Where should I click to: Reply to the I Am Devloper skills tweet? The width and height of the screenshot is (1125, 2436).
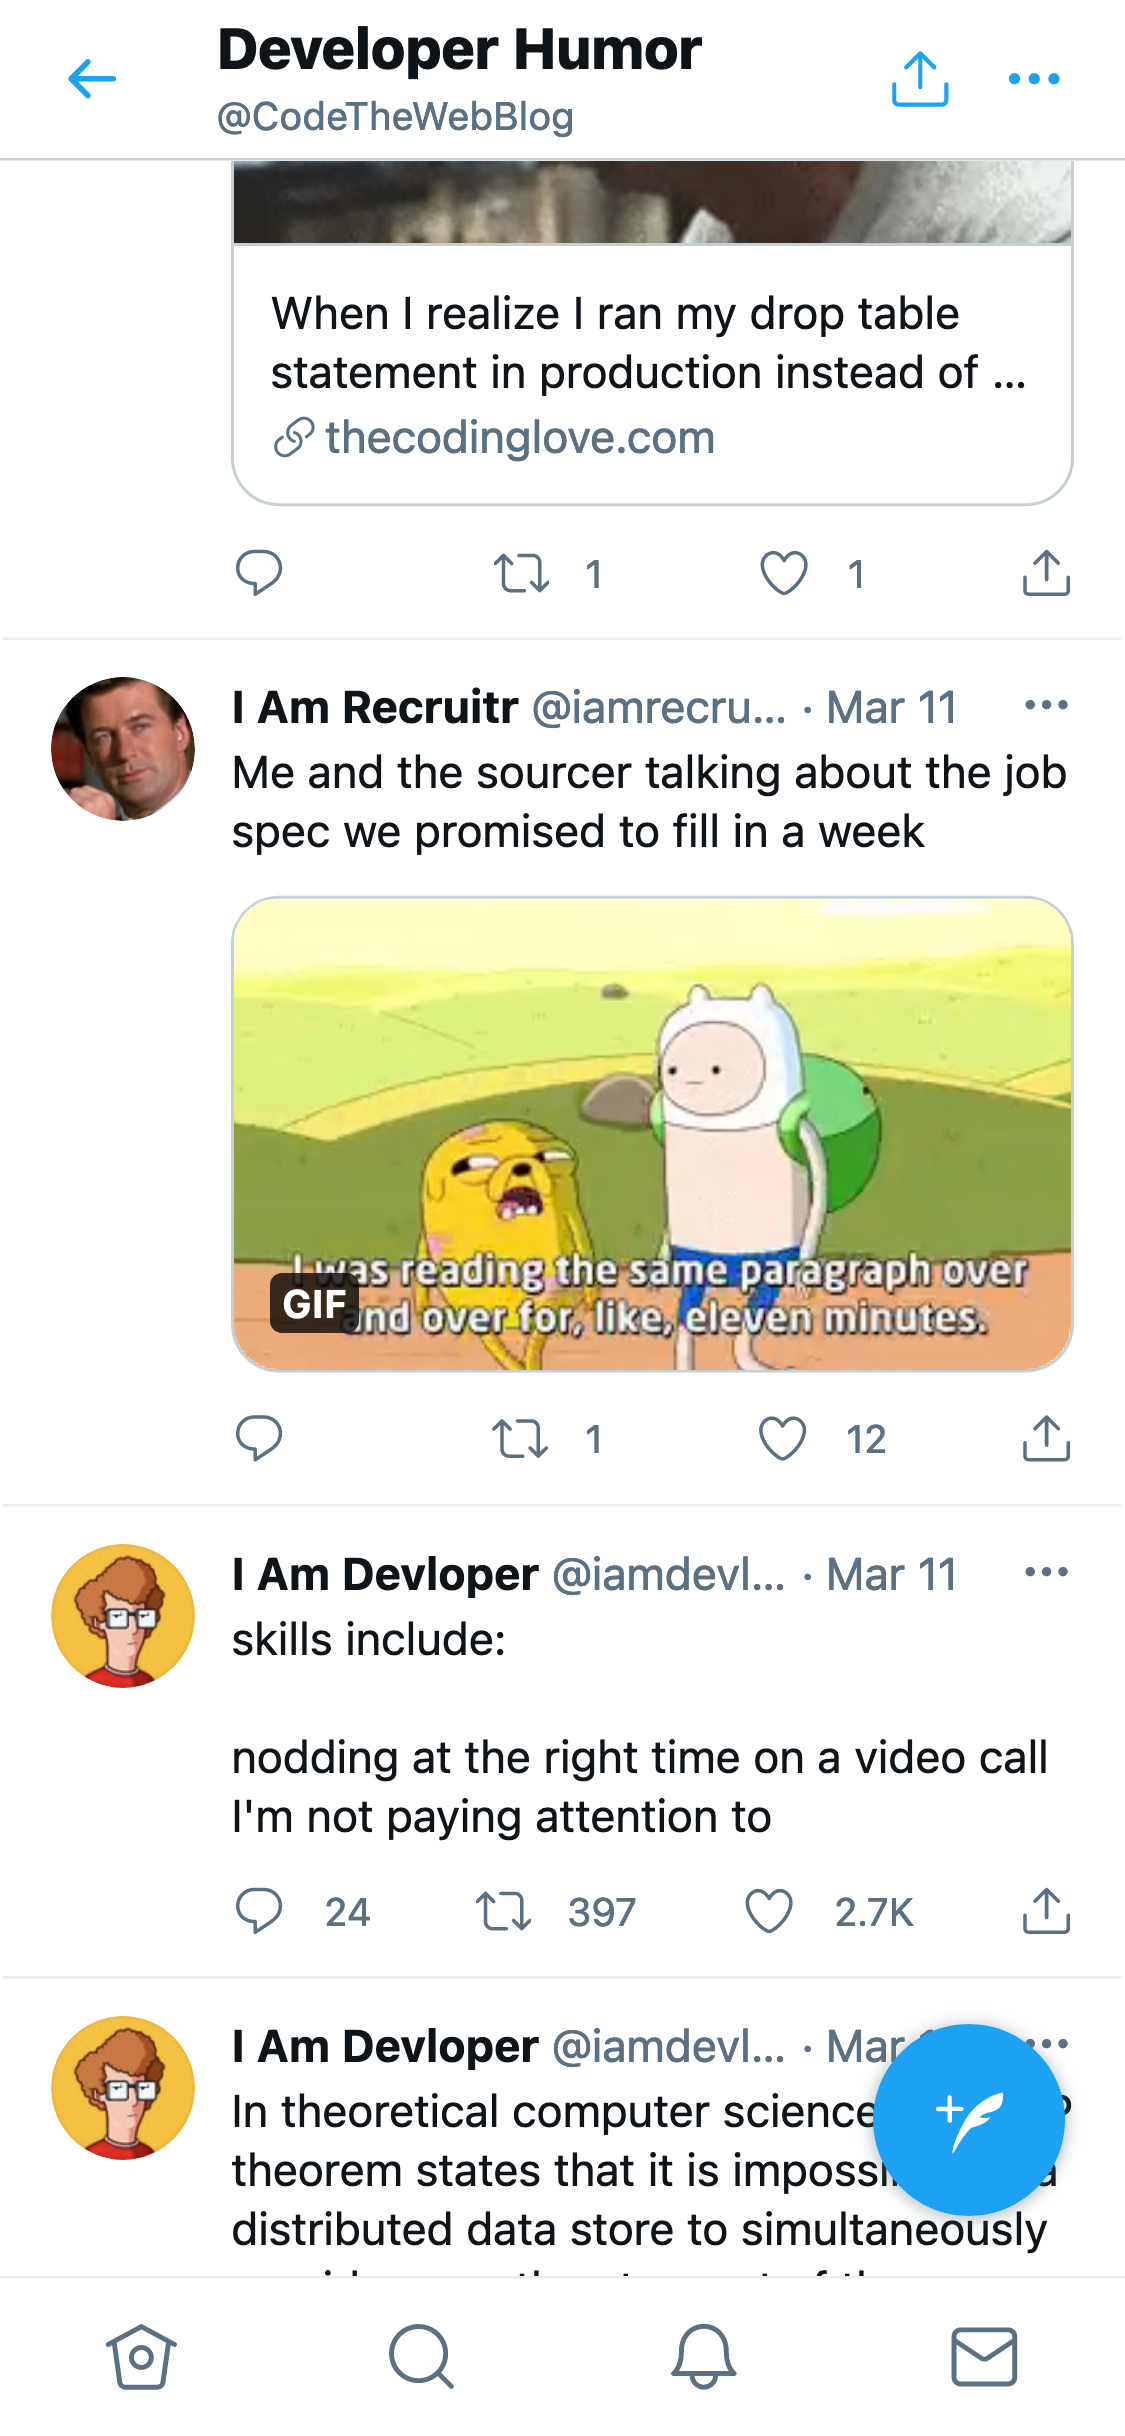pyautogui.click(x=262, y=1911)
